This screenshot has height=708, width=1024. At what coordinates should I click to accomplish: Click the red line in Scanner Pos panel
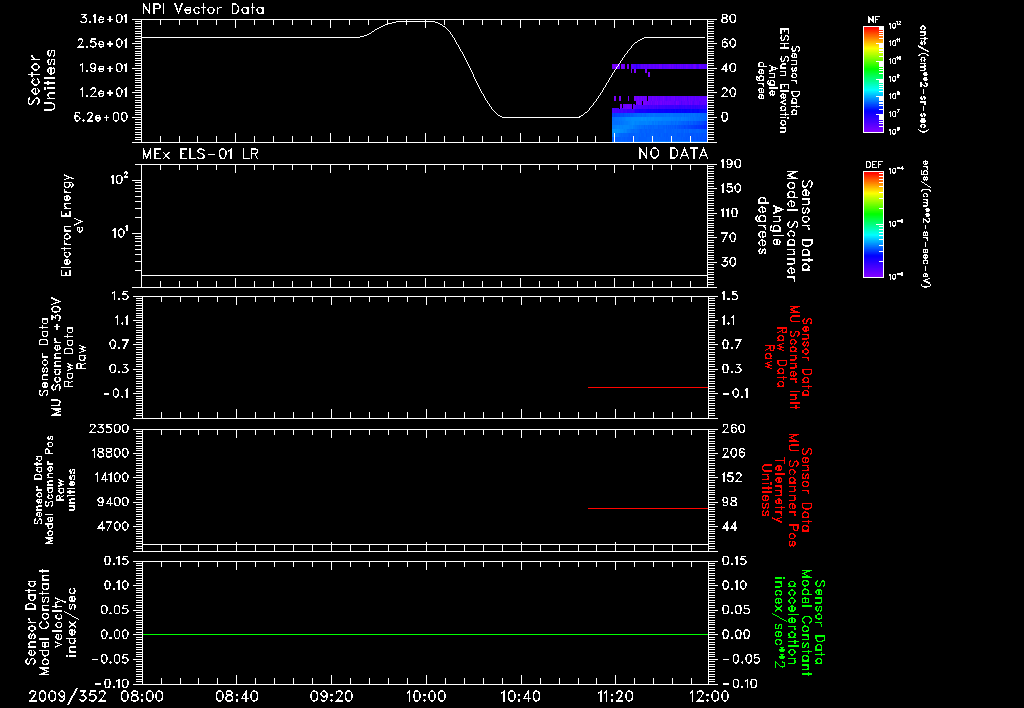tap(648, 508)
